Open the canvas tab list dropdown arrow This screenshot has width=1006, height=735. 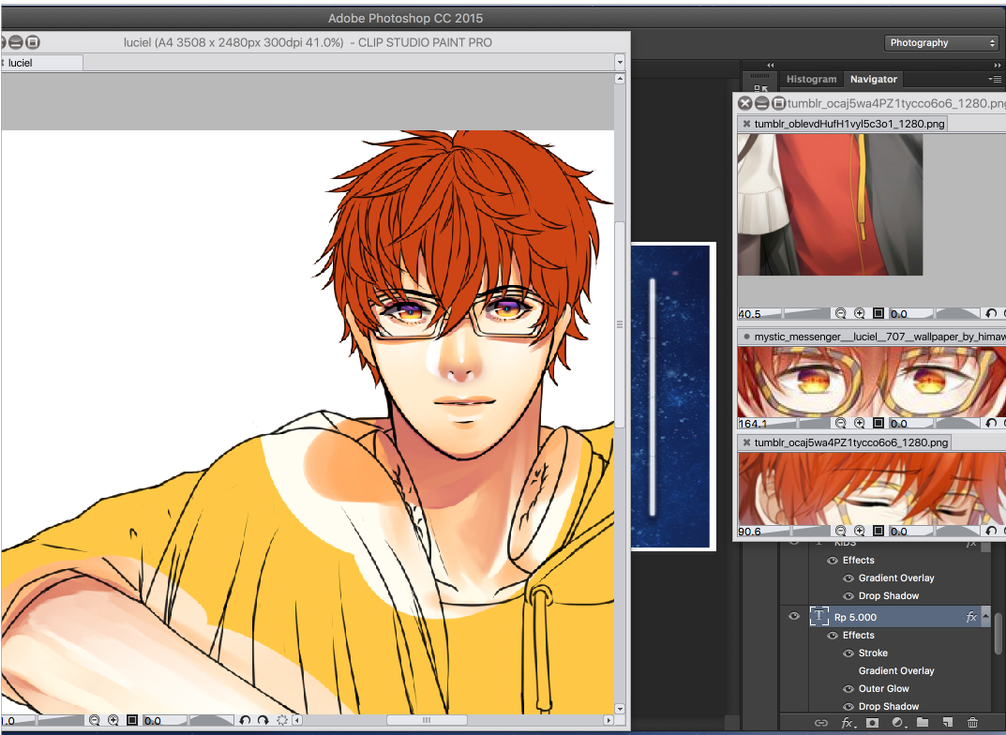click(619, 62)
